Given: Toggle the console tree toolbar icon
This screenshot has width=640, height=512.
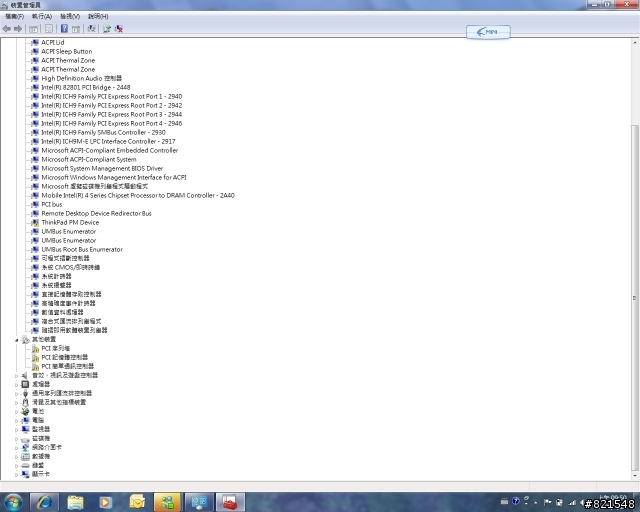Looking at the screenshot, I should 33,29.
